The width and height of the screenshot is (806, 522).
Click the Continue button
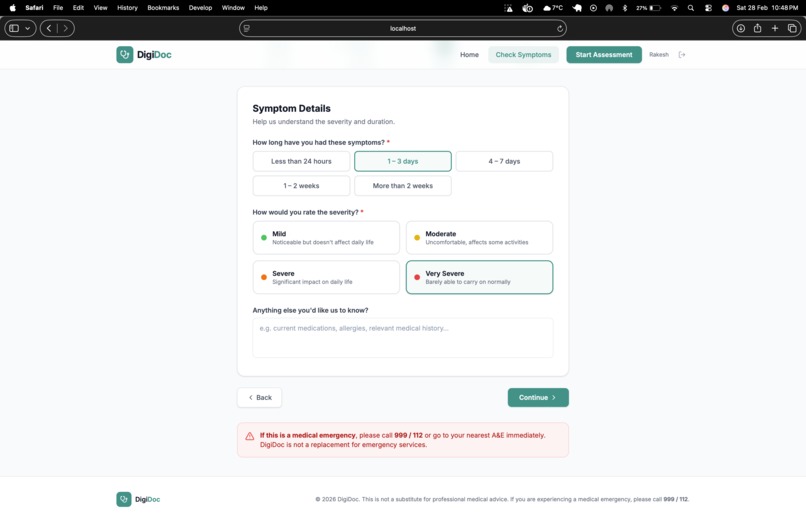[x=538, y=397]
